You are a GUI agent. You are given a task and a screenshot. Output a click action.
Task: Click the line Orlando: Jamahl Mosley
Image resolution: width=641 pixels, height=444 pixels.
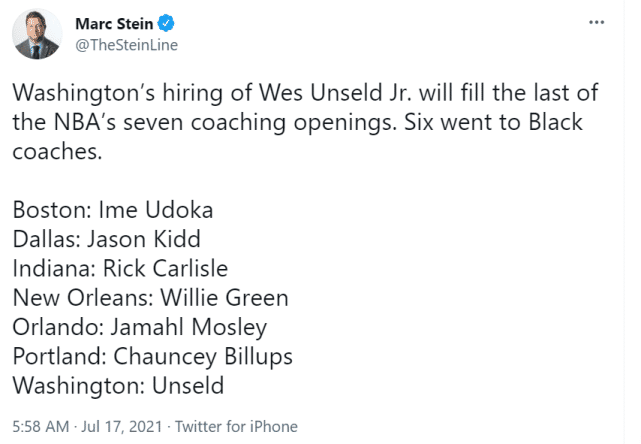[x=140, y=327]
